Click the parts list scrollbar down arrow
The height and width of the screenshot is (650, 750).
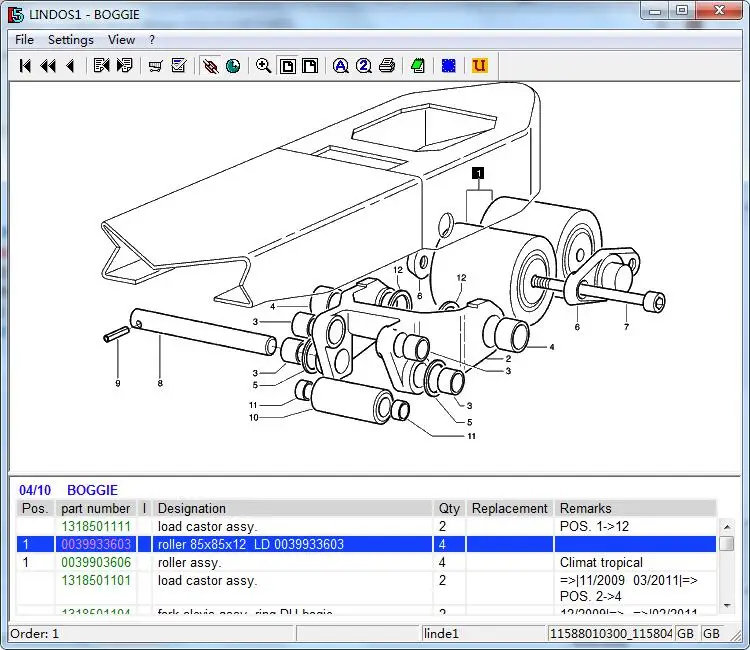click(727, 604)
